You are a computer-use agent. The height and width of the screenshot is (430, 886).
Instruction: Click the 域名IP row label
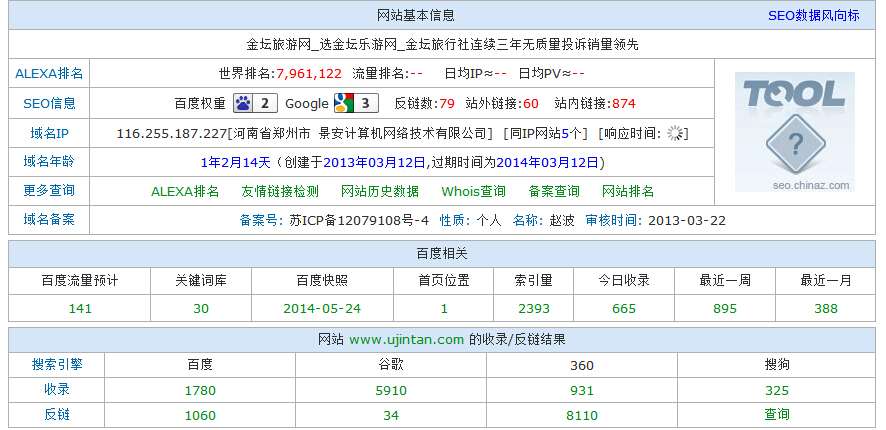(x=49, y=133)
